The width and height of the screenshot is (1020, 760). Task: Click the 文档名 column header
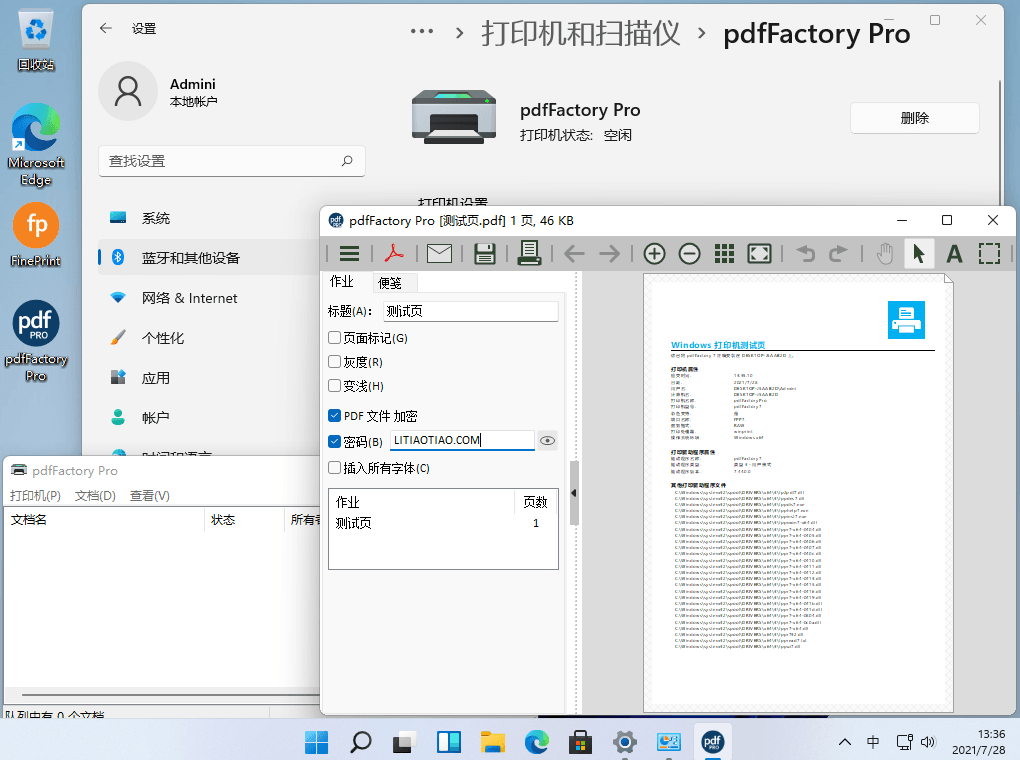point(104,520)
